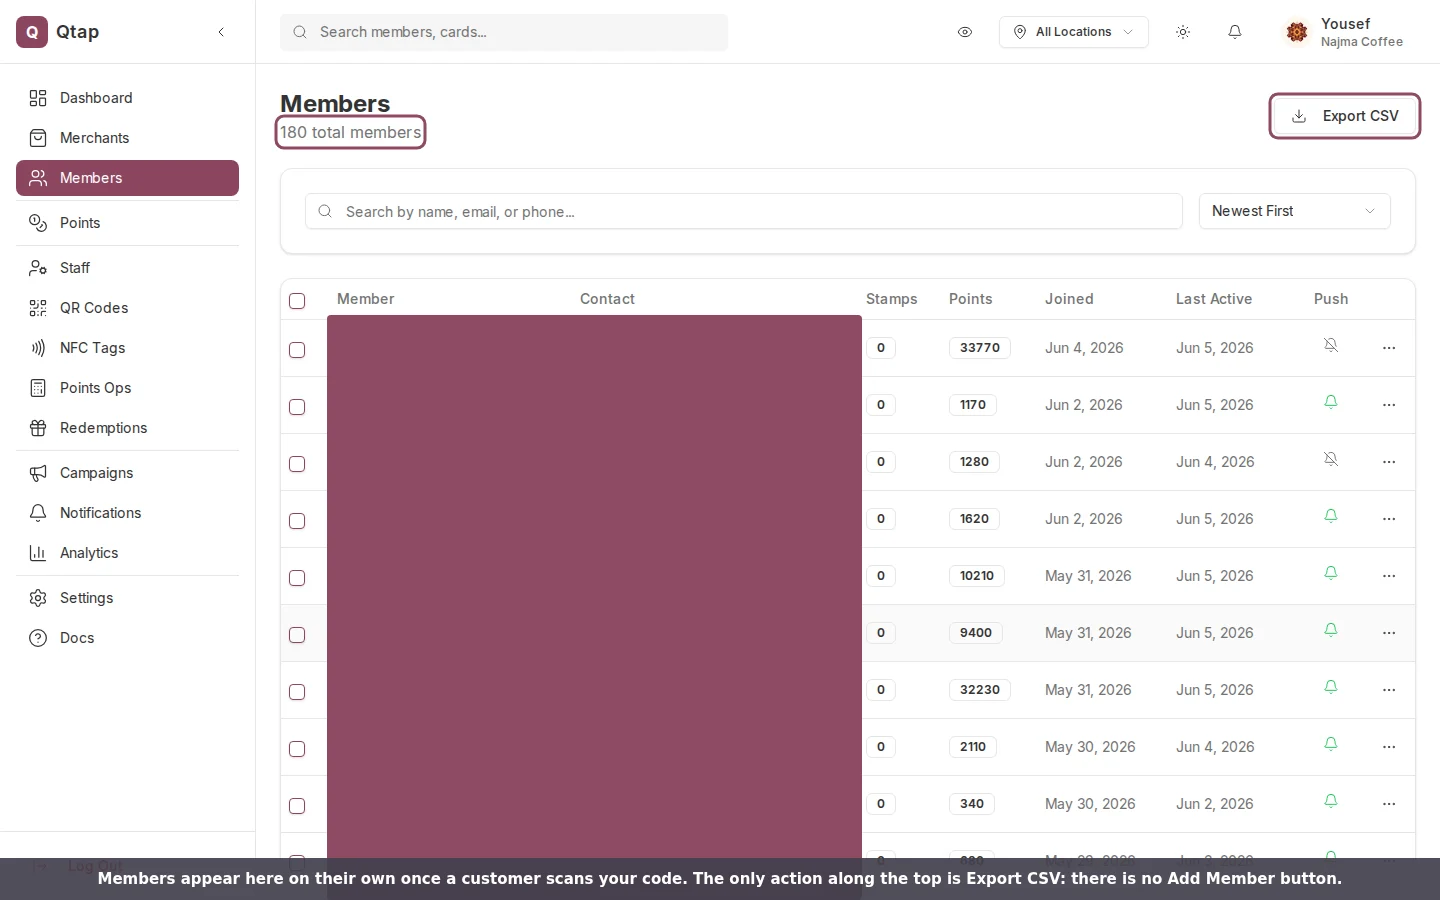Screen dimensions: 1440x900
Task: Open QR Codes in the sidebar
Action: pos(127,308)
